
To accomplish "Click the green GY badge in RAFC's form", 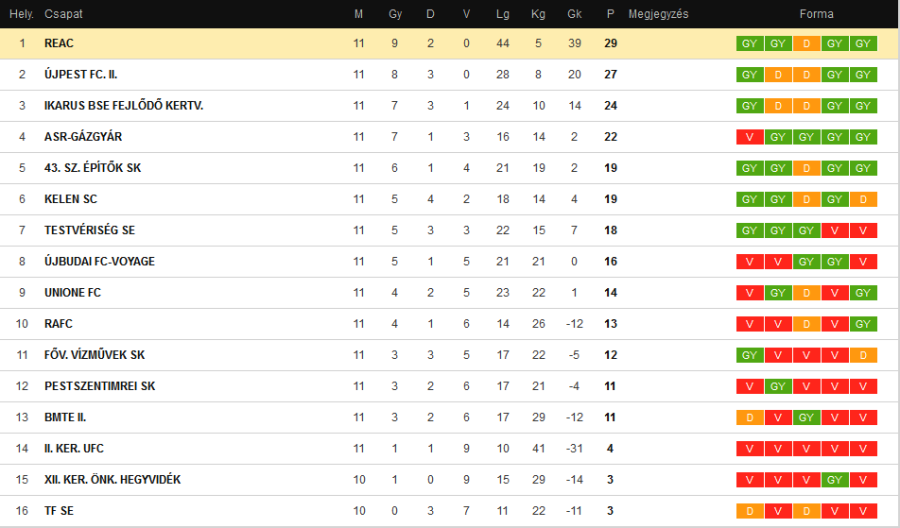I will point(865,324).
